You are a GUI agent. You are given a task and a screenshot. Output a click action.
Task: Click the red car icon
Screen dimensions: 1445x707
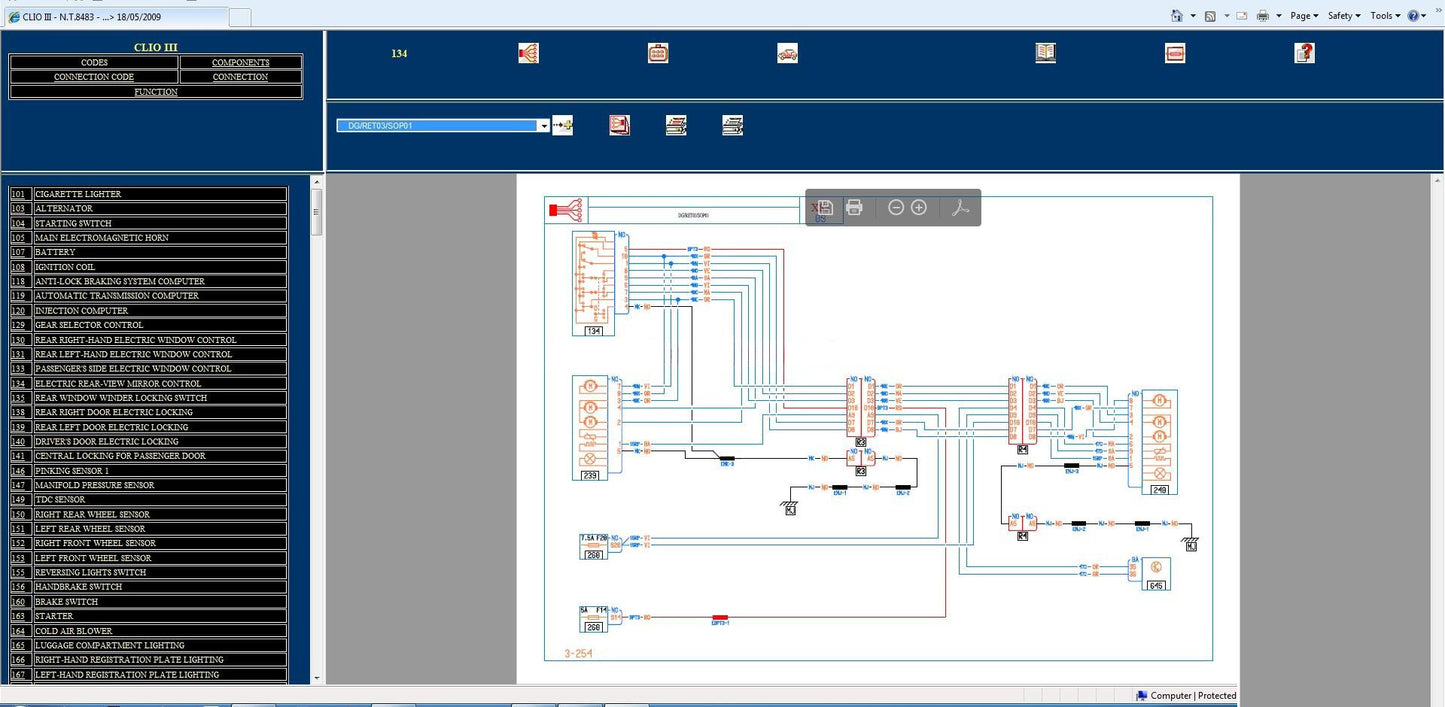tap(787, 53)
